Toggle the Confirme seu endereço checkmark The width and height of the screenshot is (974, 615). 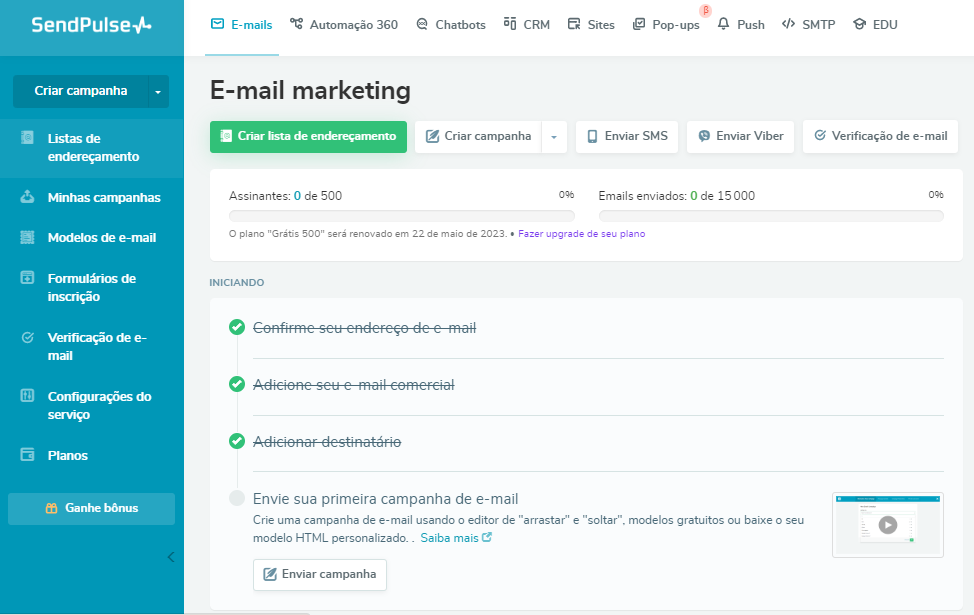[x=237, y=327]
